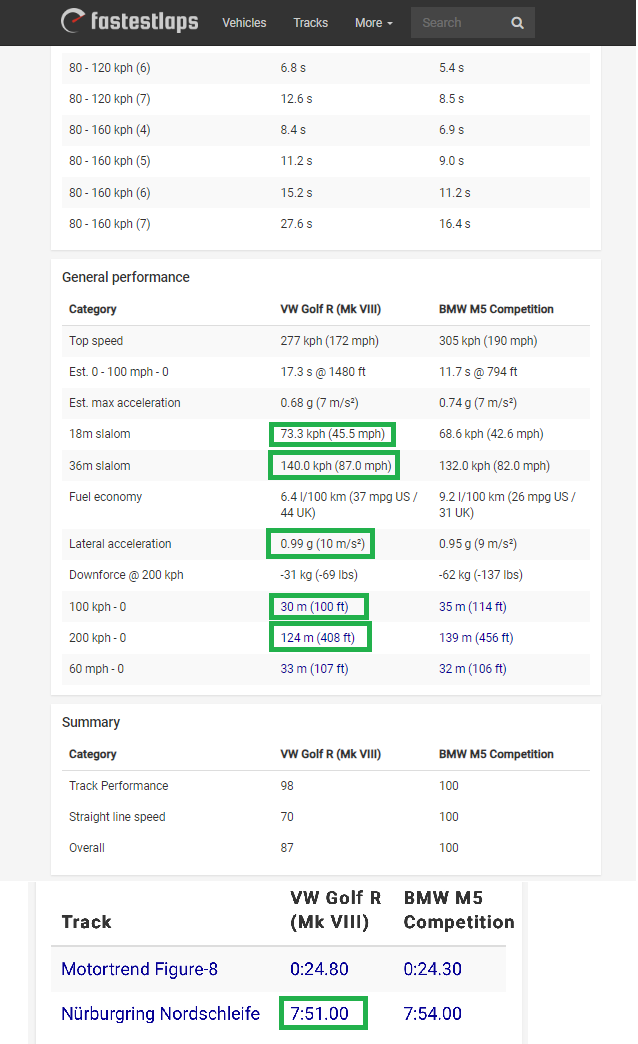The image size is (638, 1044).
Task: Click the 277 kph (172 mph) value
Action: point(330,340)
